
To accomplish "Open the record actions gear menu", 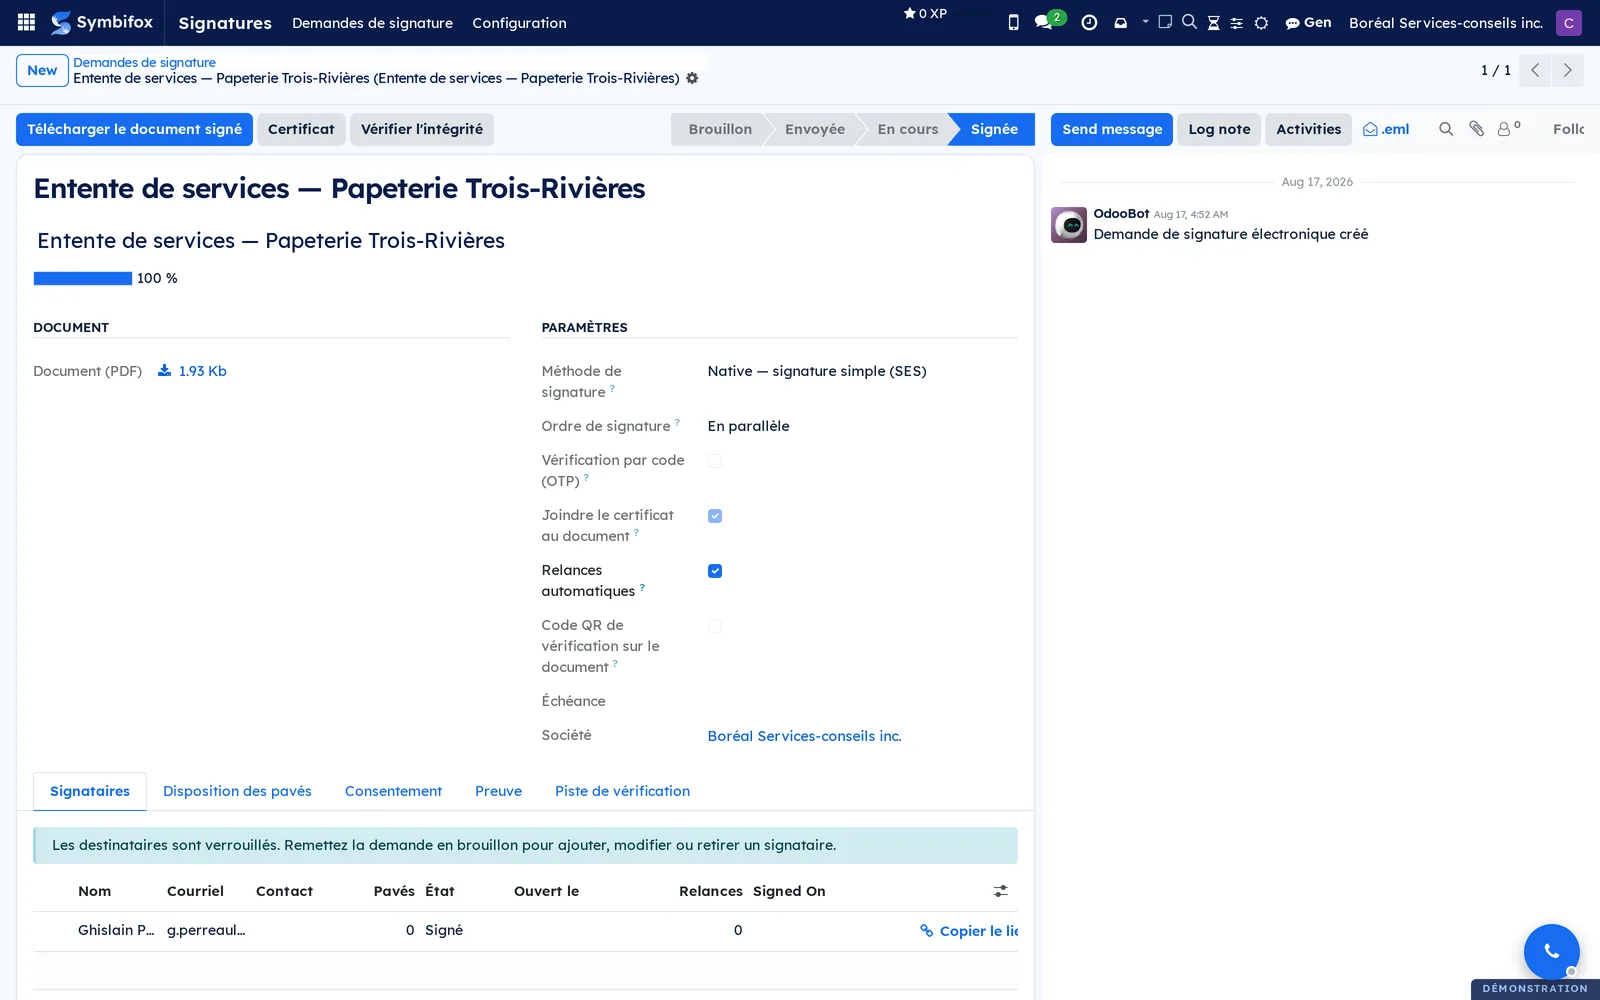I will pos(692,78).
